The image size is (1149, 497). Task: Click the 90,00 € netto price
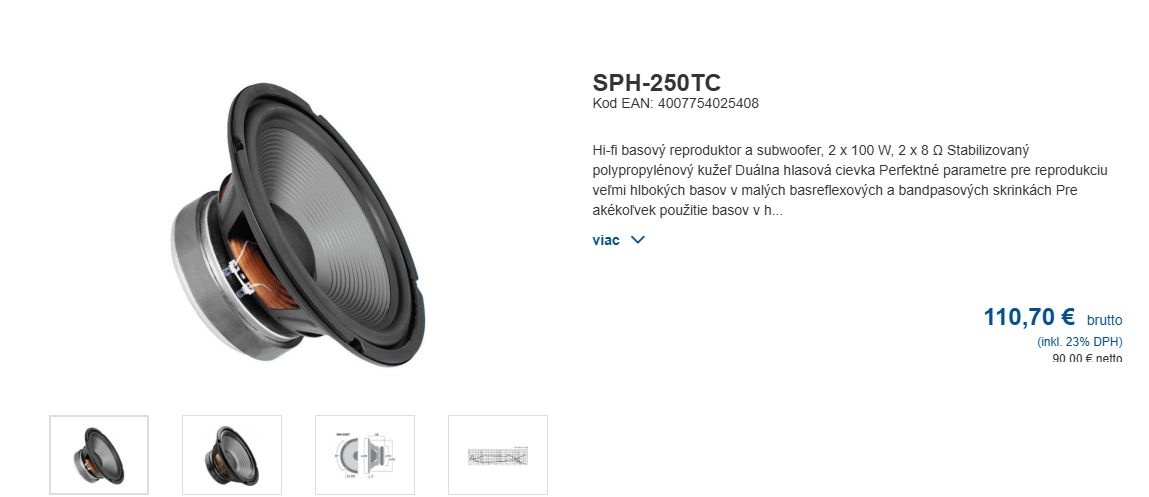1087,358
